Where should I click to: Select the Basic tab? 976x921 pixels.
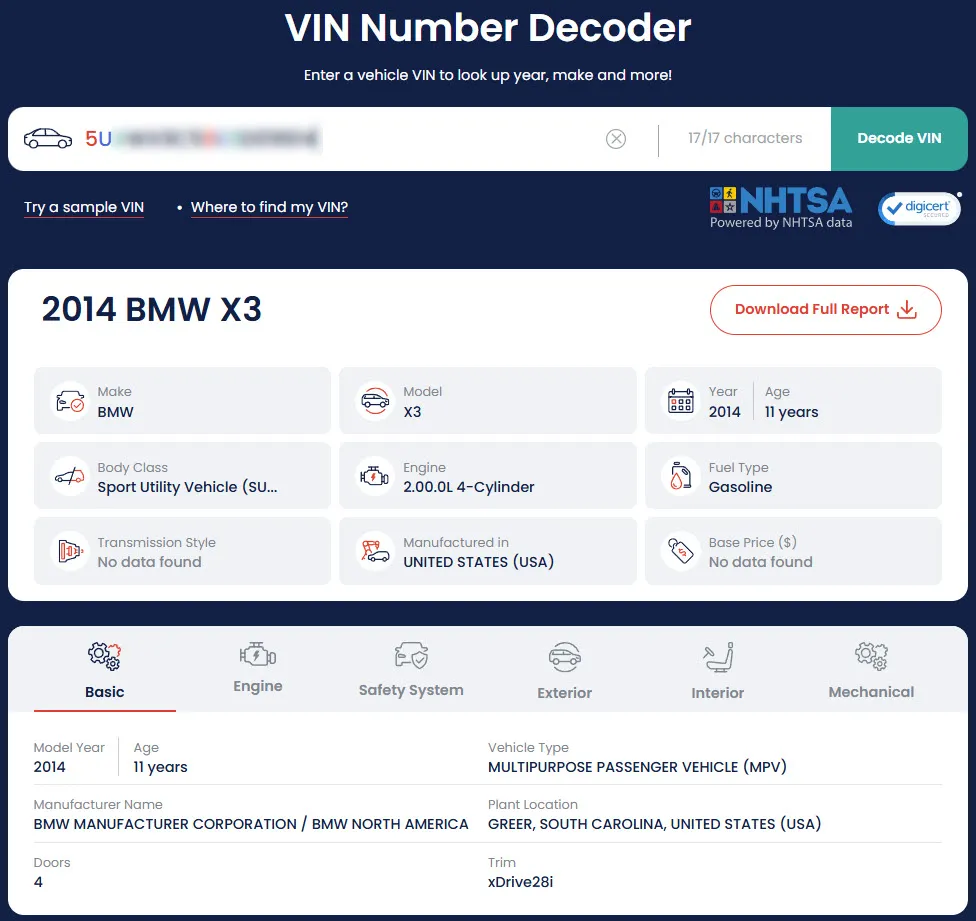(x=105, y=670)
